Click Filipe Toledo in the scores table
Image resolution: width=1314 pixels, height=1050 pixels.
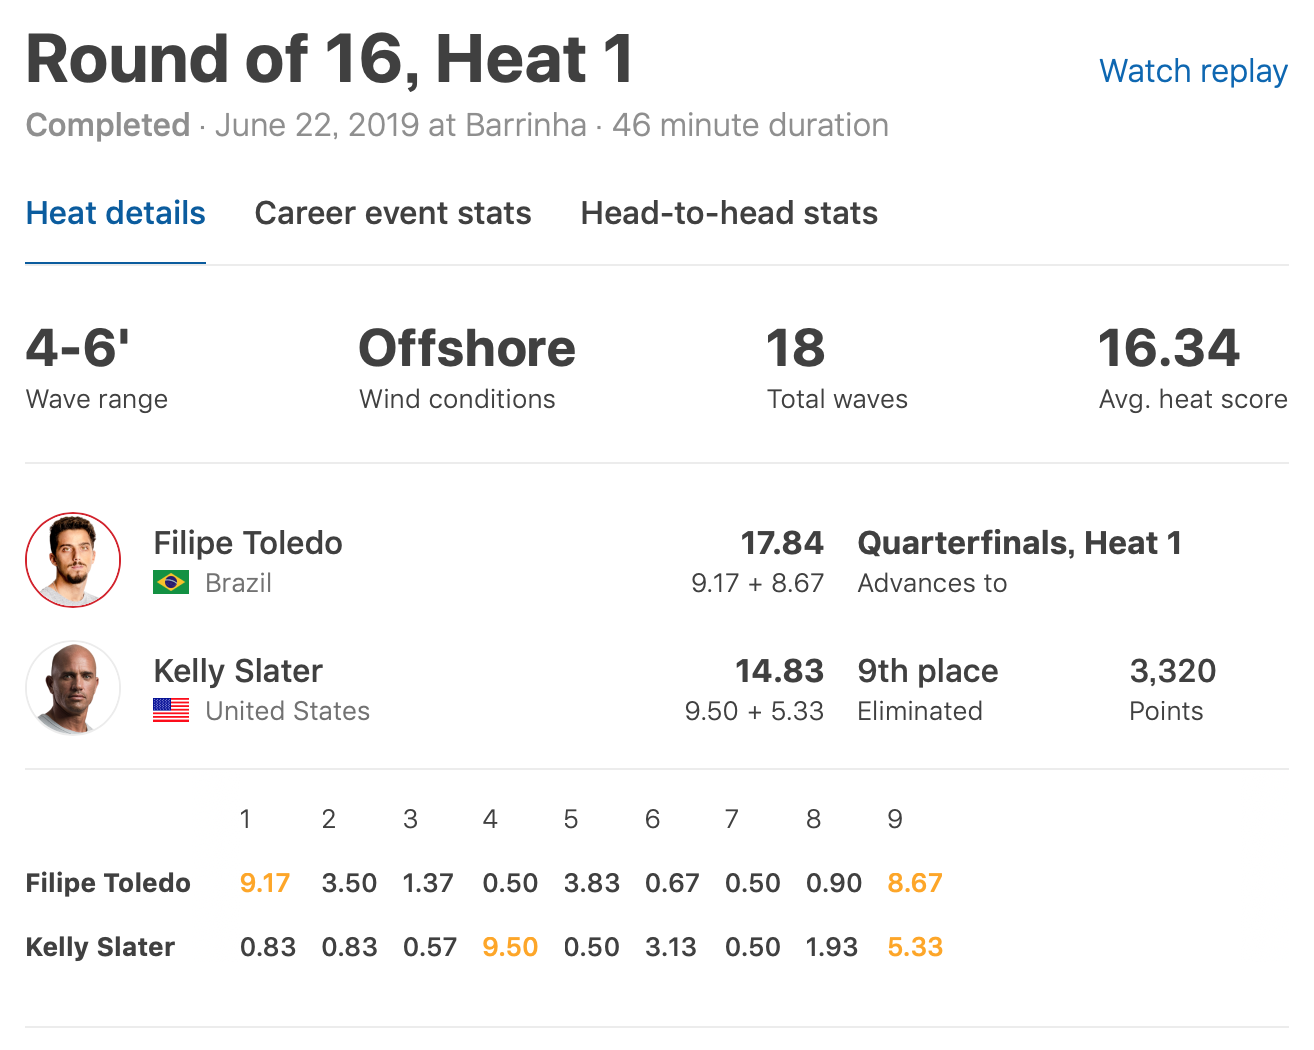tap(108, 883)
